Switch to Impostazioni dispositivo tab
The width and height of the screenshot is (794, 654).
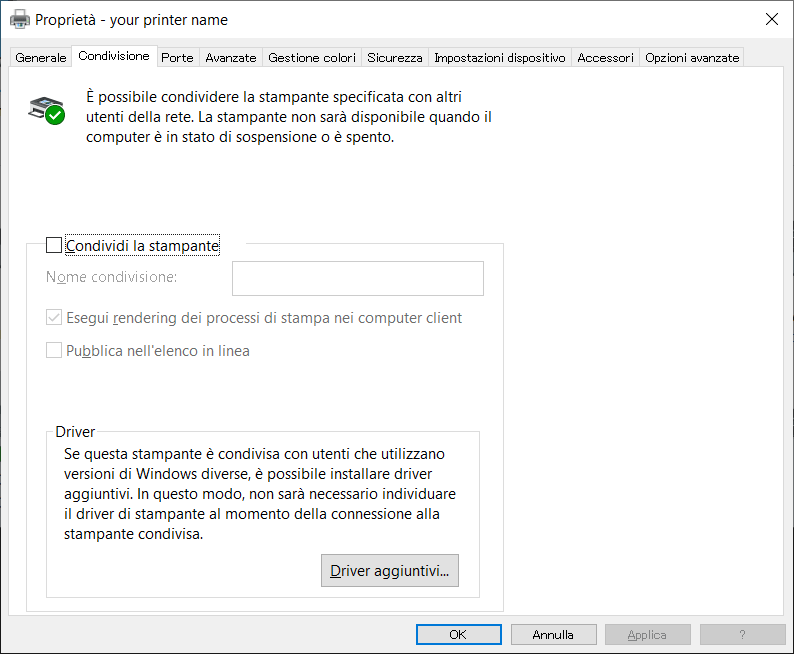click(x=500, y=58)
